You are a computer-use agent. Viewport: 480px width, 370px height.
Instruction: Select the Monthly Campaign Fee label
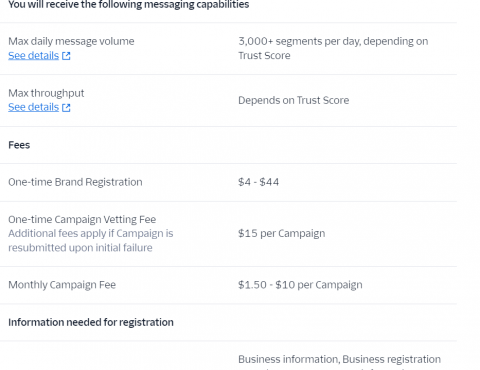coord(62,285)
